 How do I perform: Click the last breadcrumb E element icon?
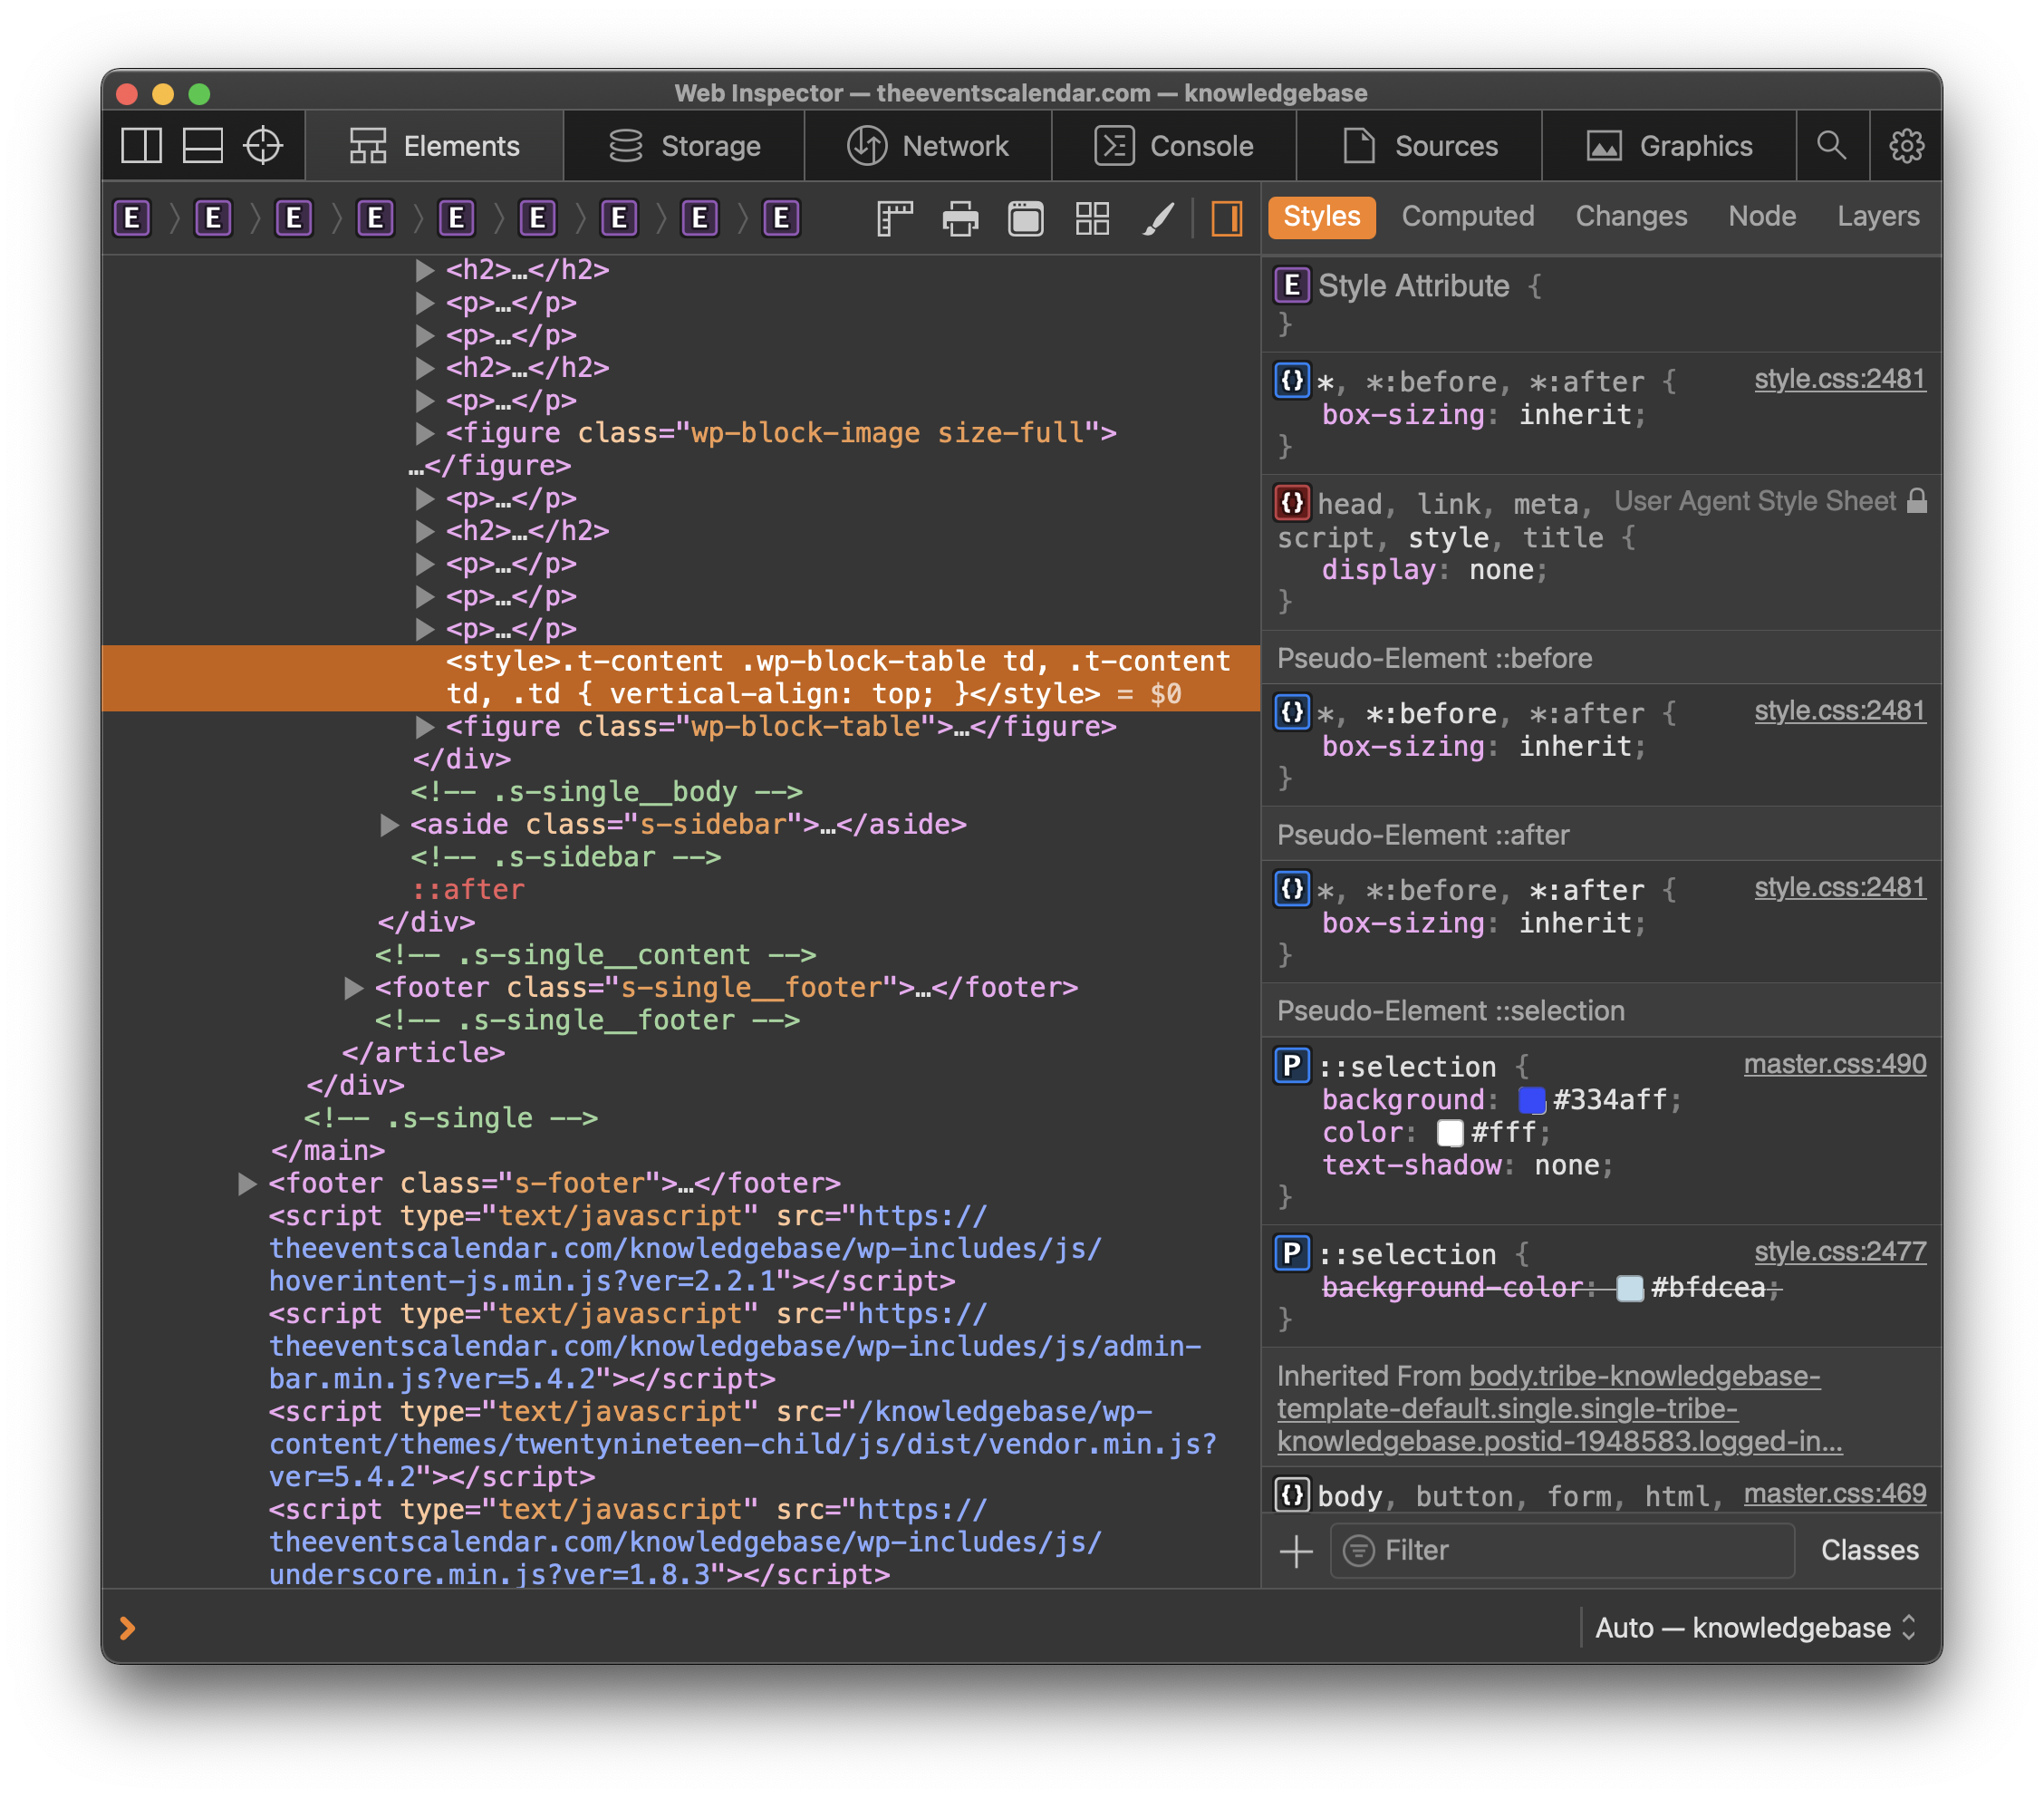782,218
